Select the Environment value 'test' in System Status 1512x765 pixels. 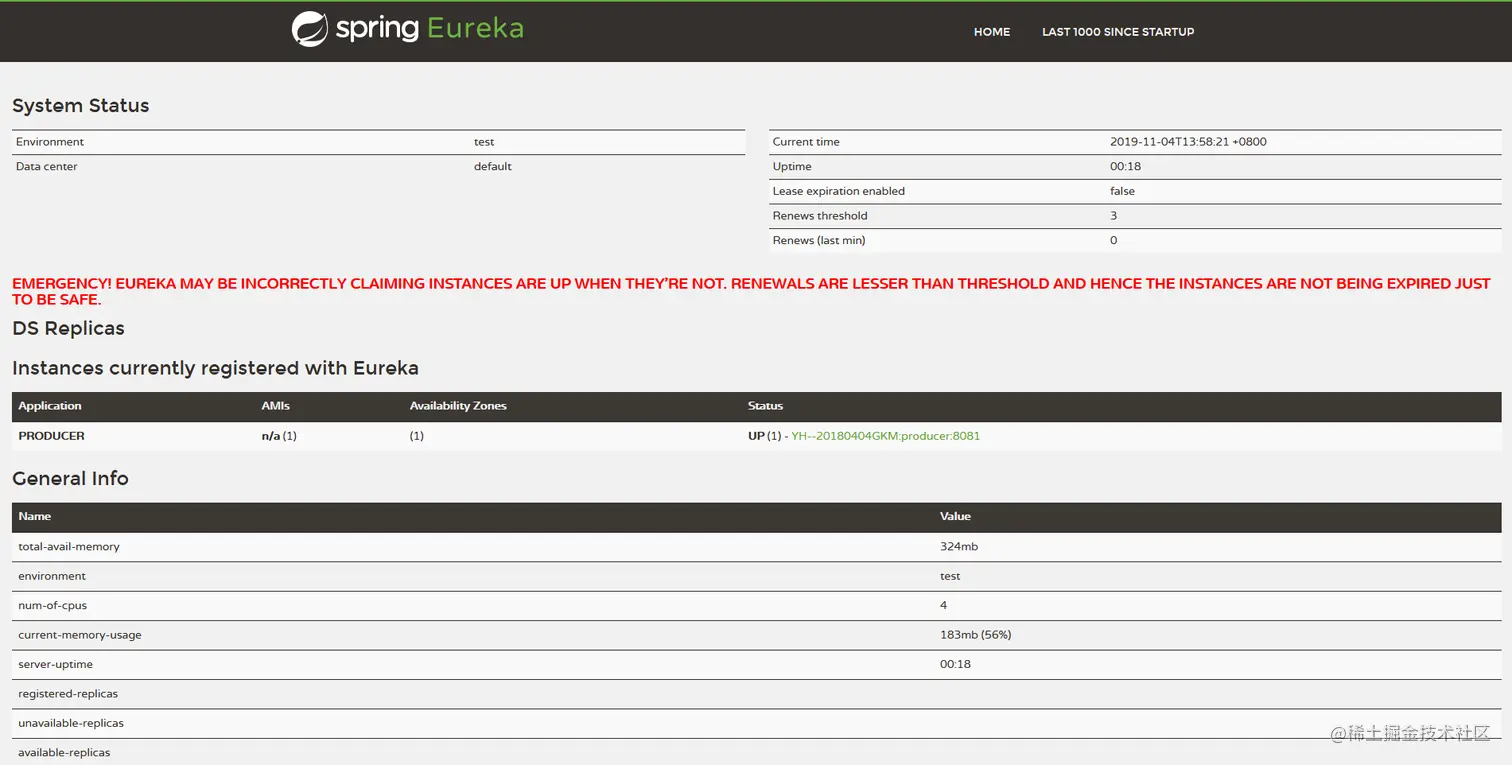point(484,142)
